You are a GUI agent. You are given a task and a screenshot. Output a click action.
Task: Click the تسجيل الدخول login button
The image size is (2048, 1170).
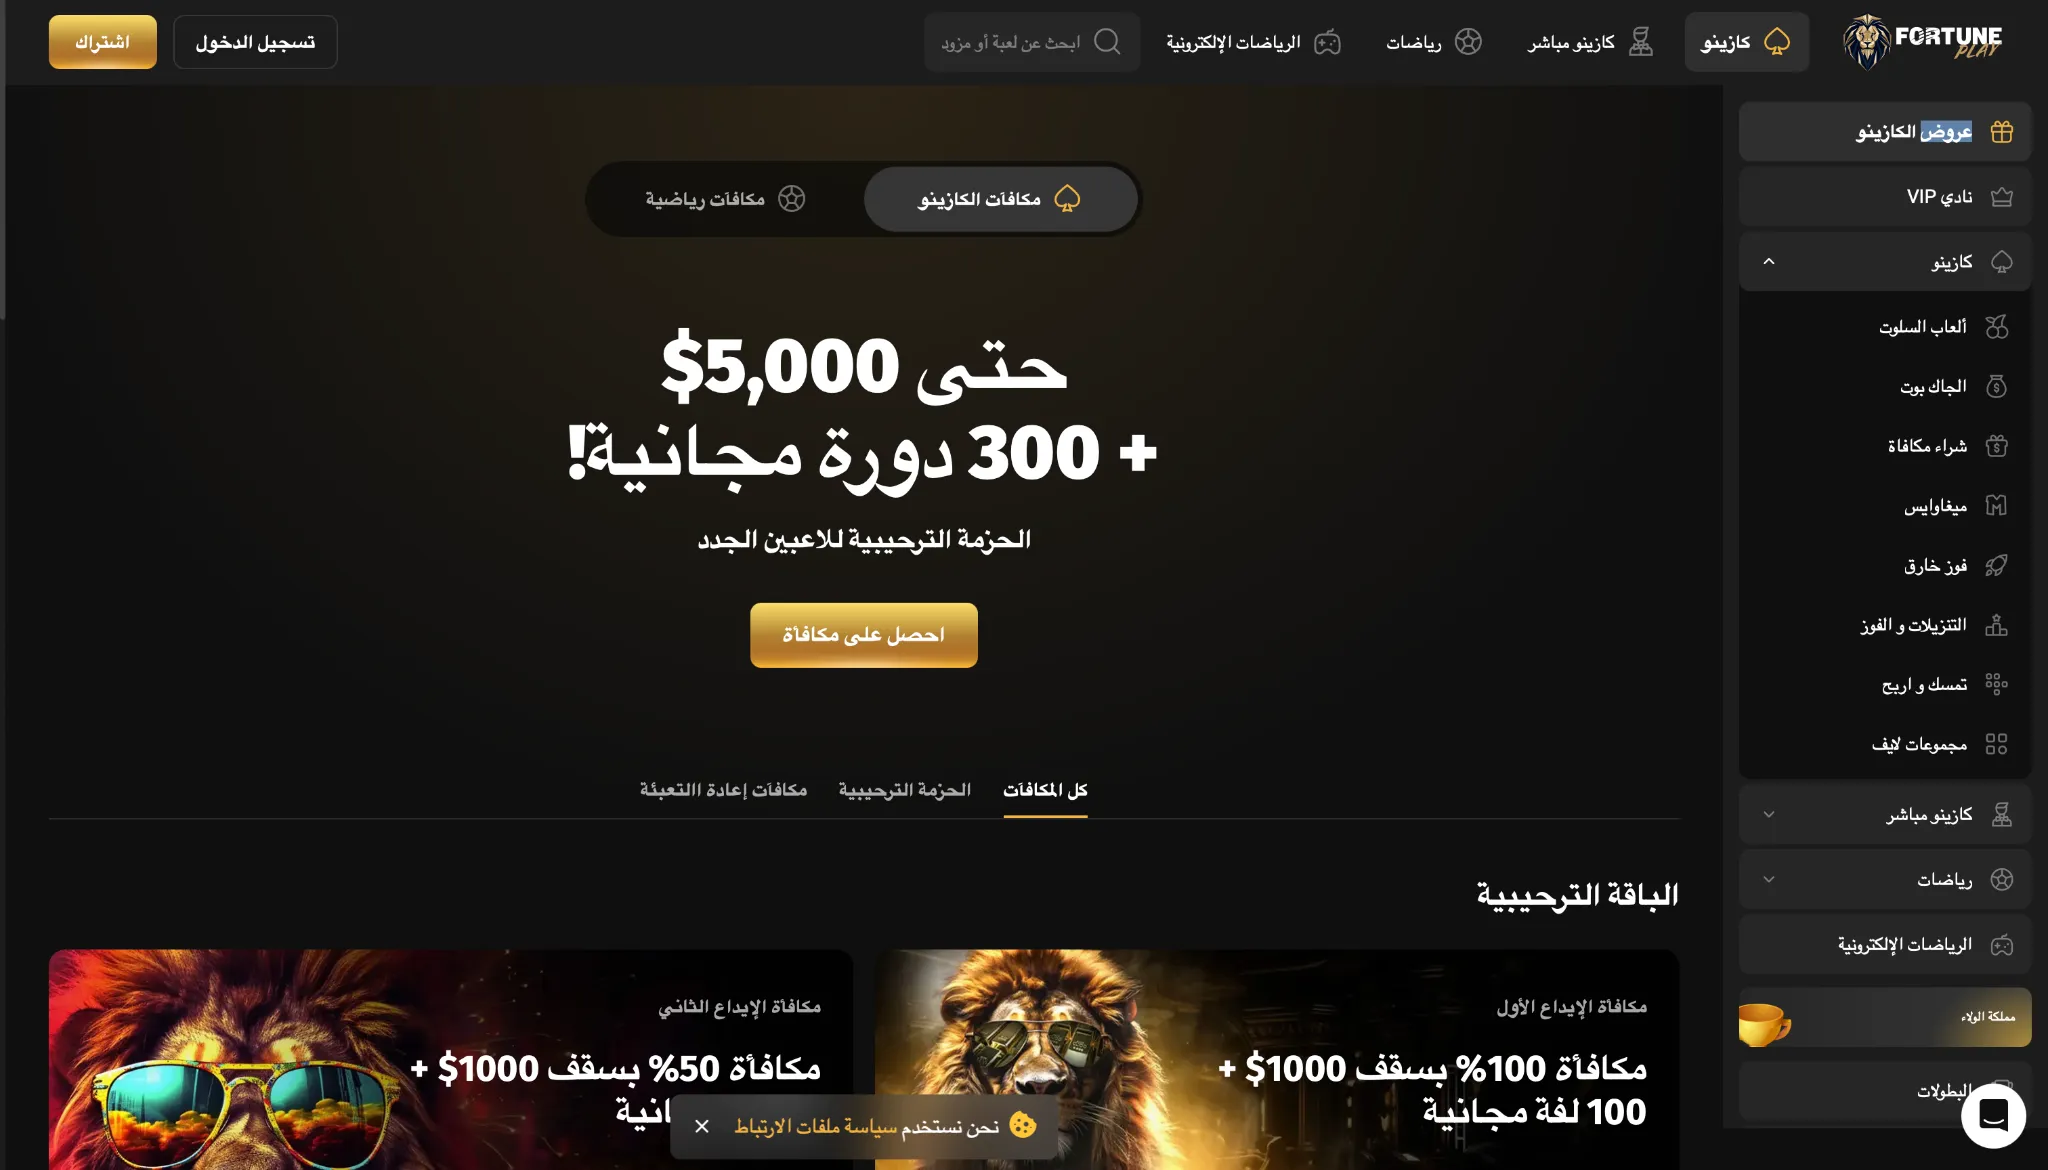(255, 42)
